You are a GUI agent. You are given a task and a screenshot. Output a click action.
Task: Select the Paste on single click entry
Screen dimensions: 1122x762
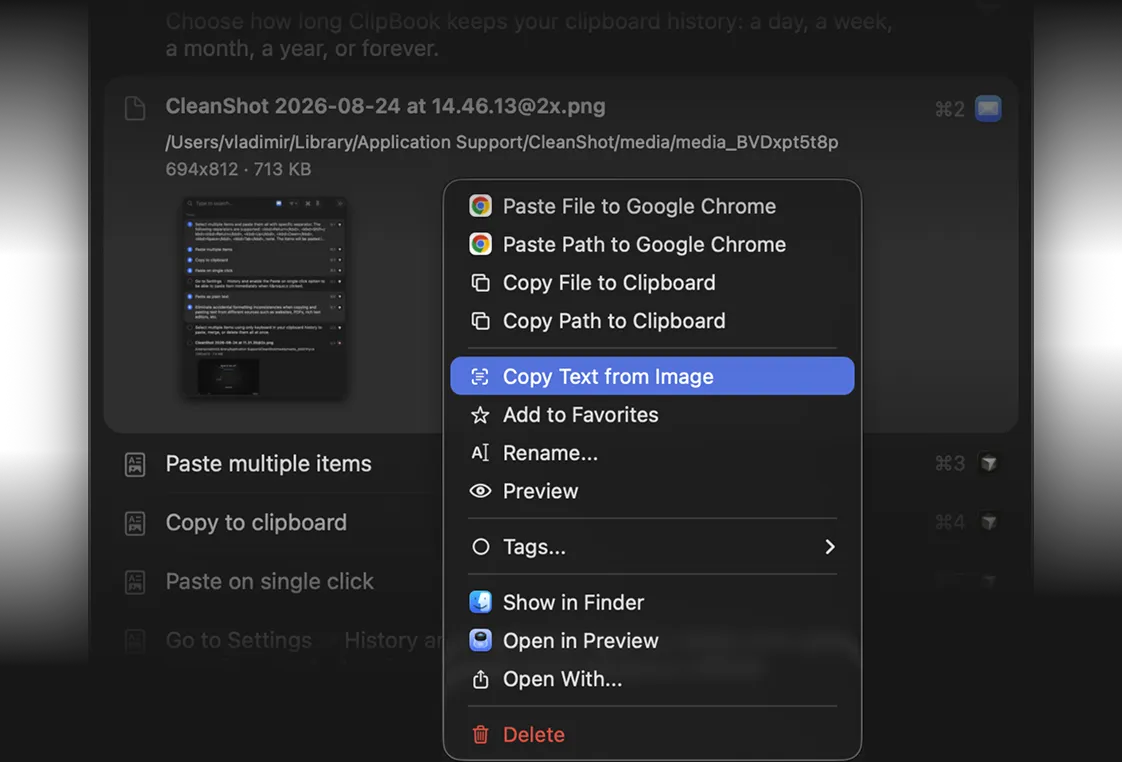pos(270,581)
